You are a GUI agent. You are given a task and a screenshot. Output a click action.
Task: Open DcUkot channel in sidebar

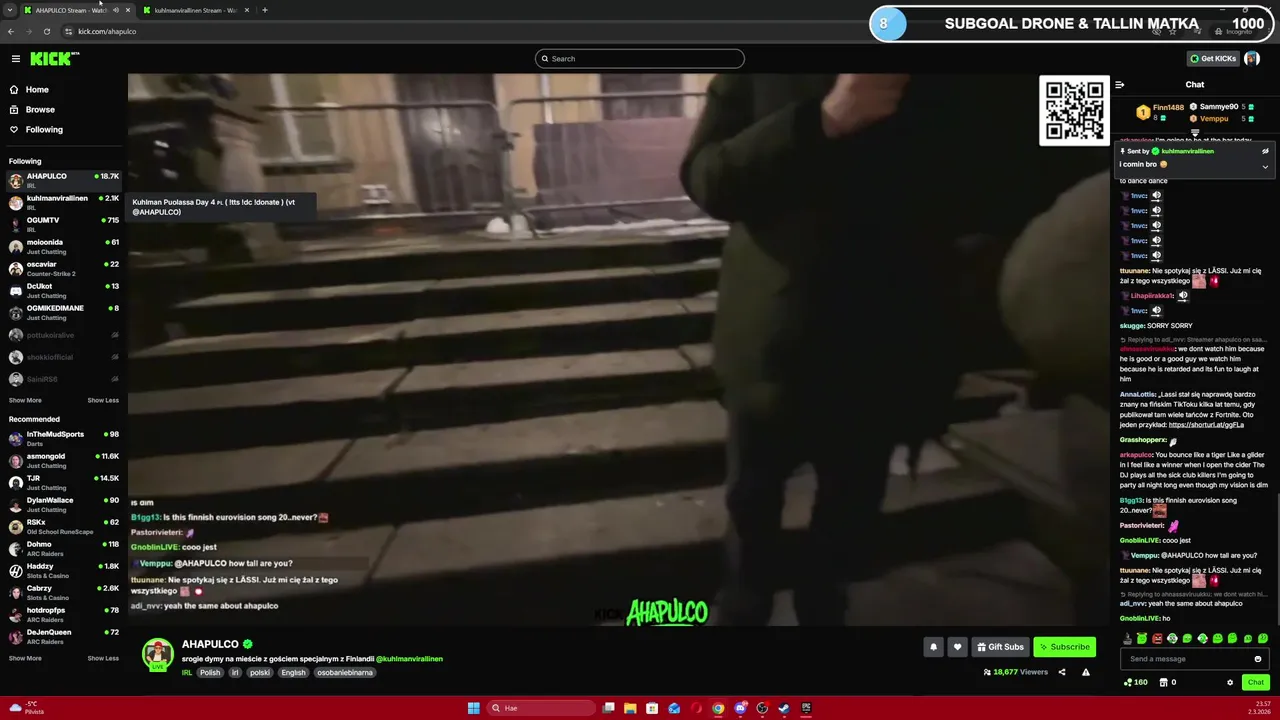click(x=64, y=290)
